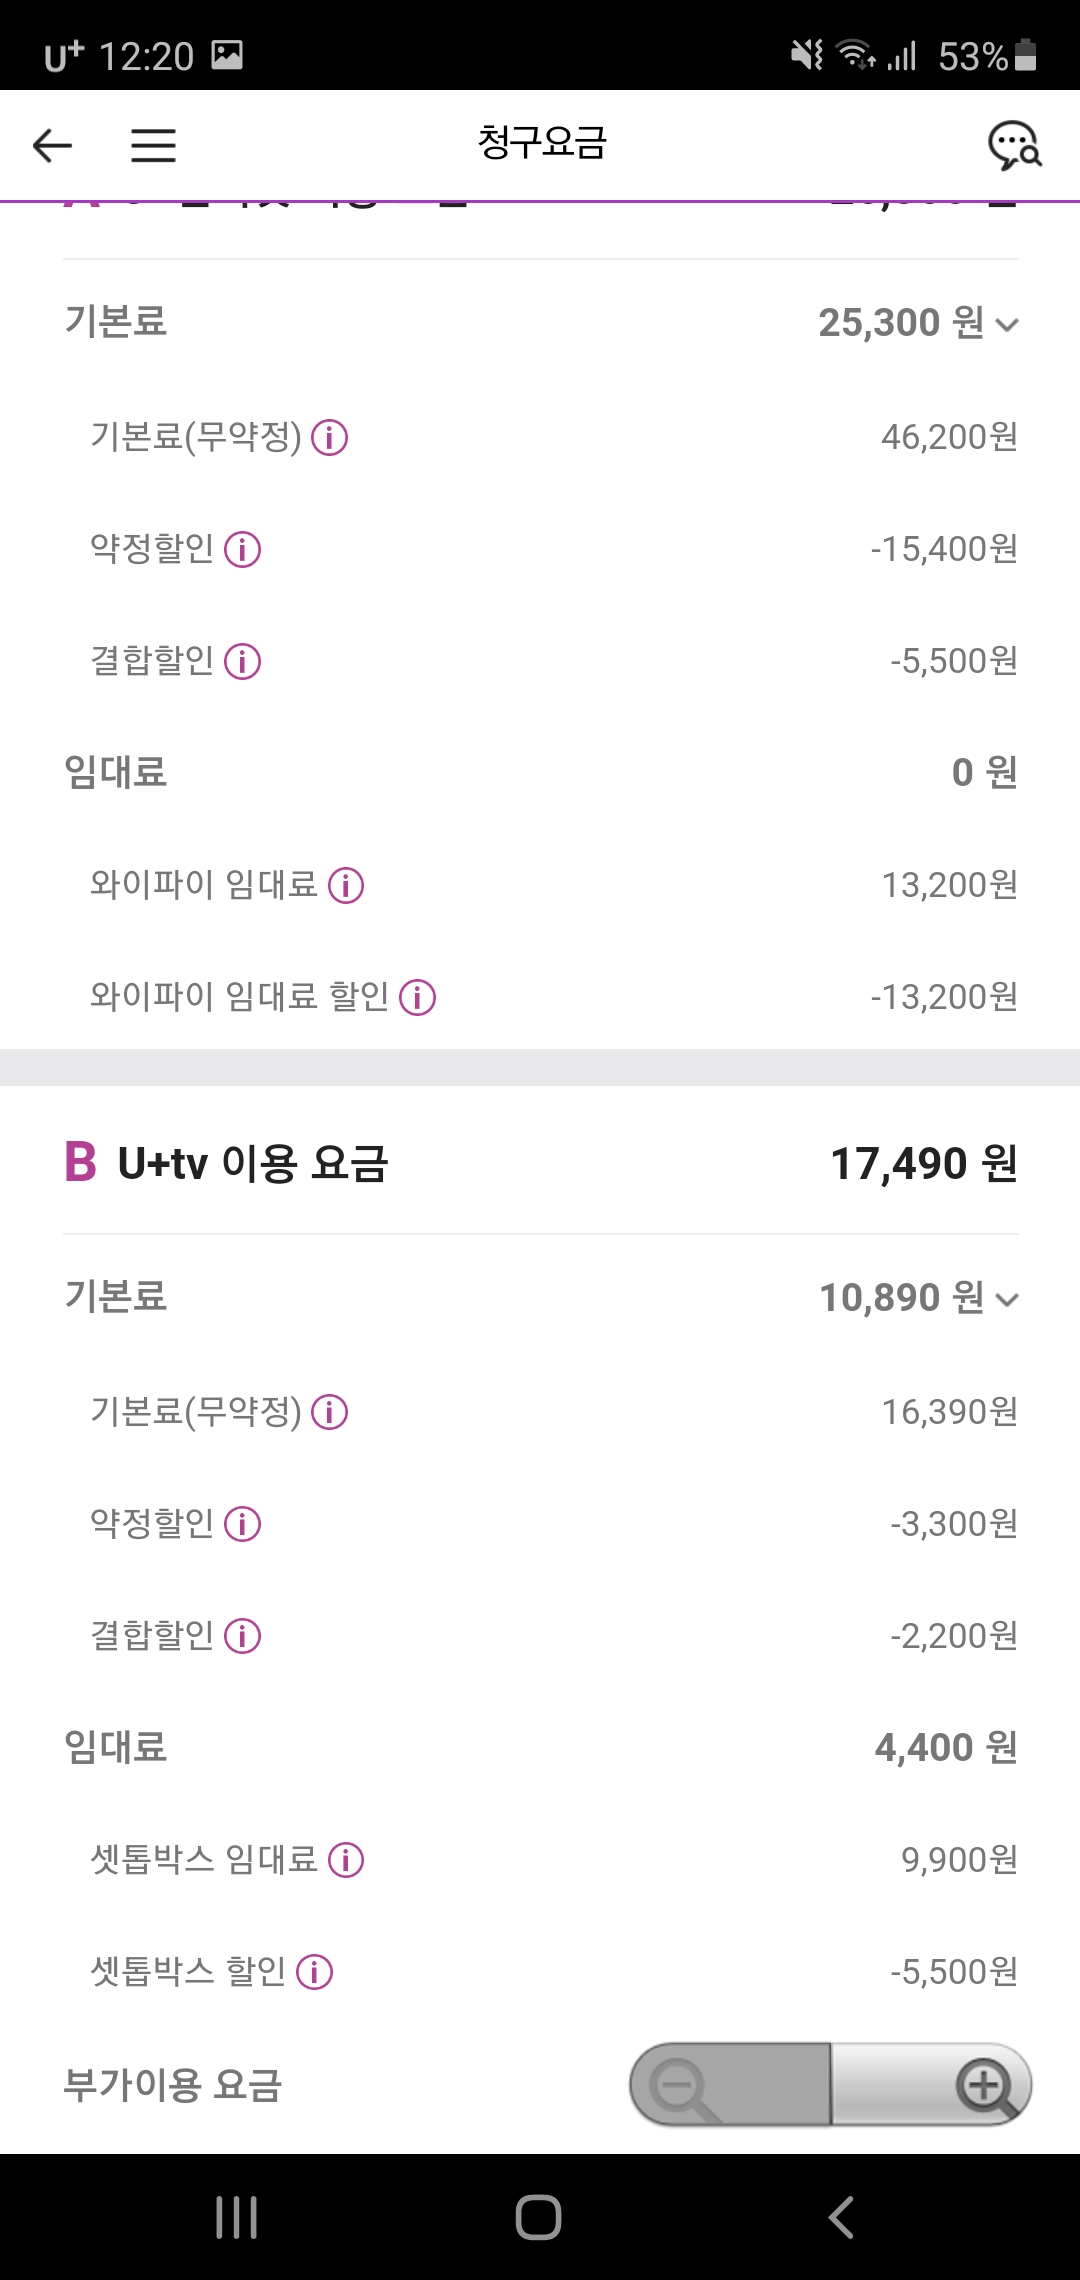Tap info icon for 46,200원 기본료(무약정)

point(329,437)
